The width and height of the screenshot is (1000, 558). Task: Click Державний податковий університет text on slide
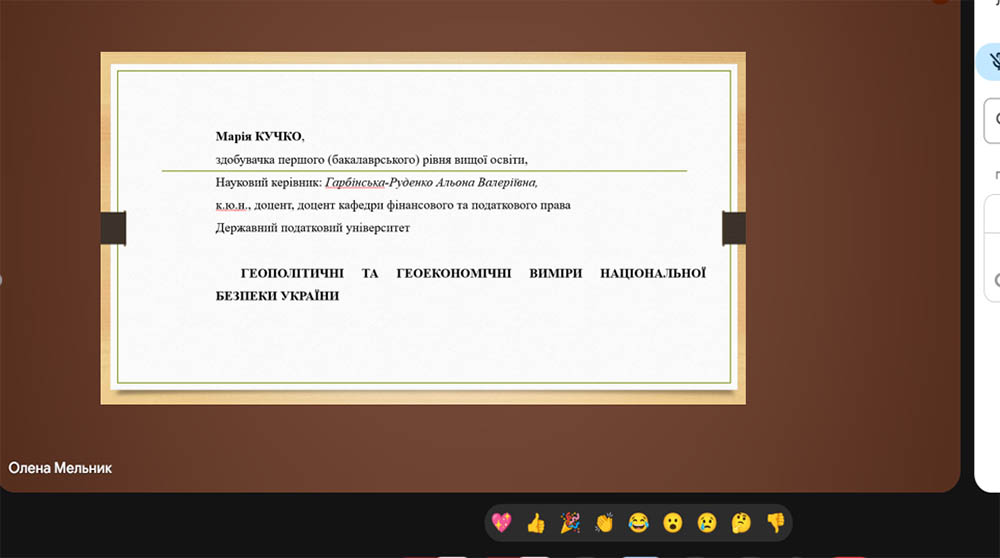312,228
